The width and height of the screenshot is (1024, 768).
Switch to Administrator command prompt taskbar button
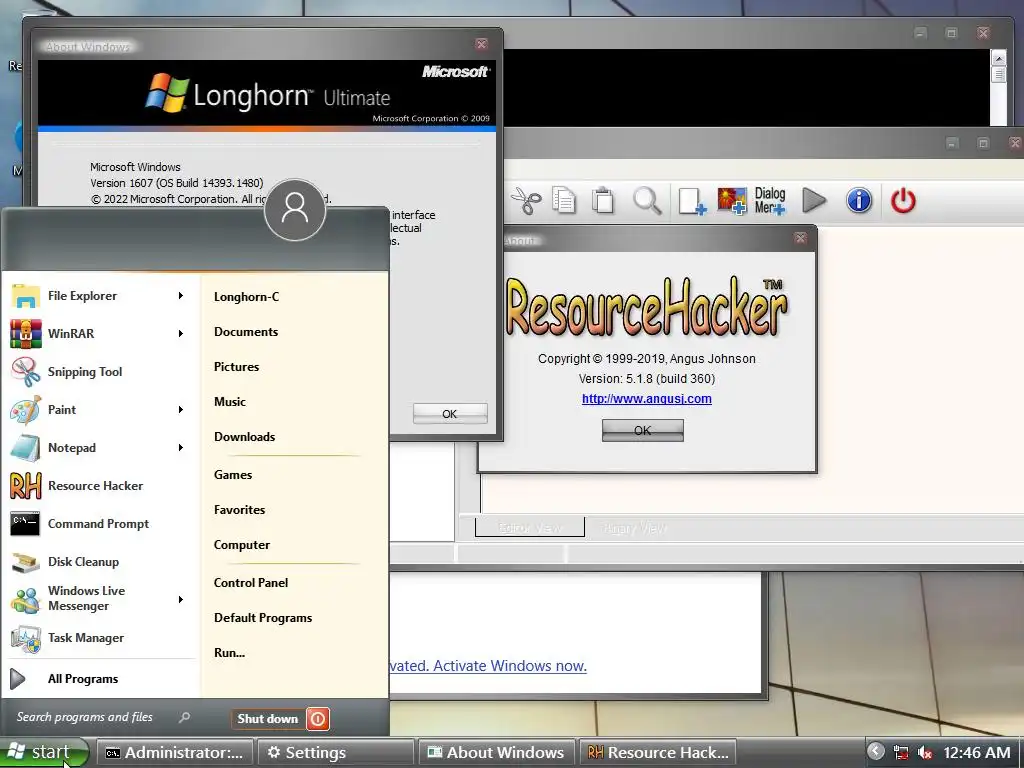(175, 753)
